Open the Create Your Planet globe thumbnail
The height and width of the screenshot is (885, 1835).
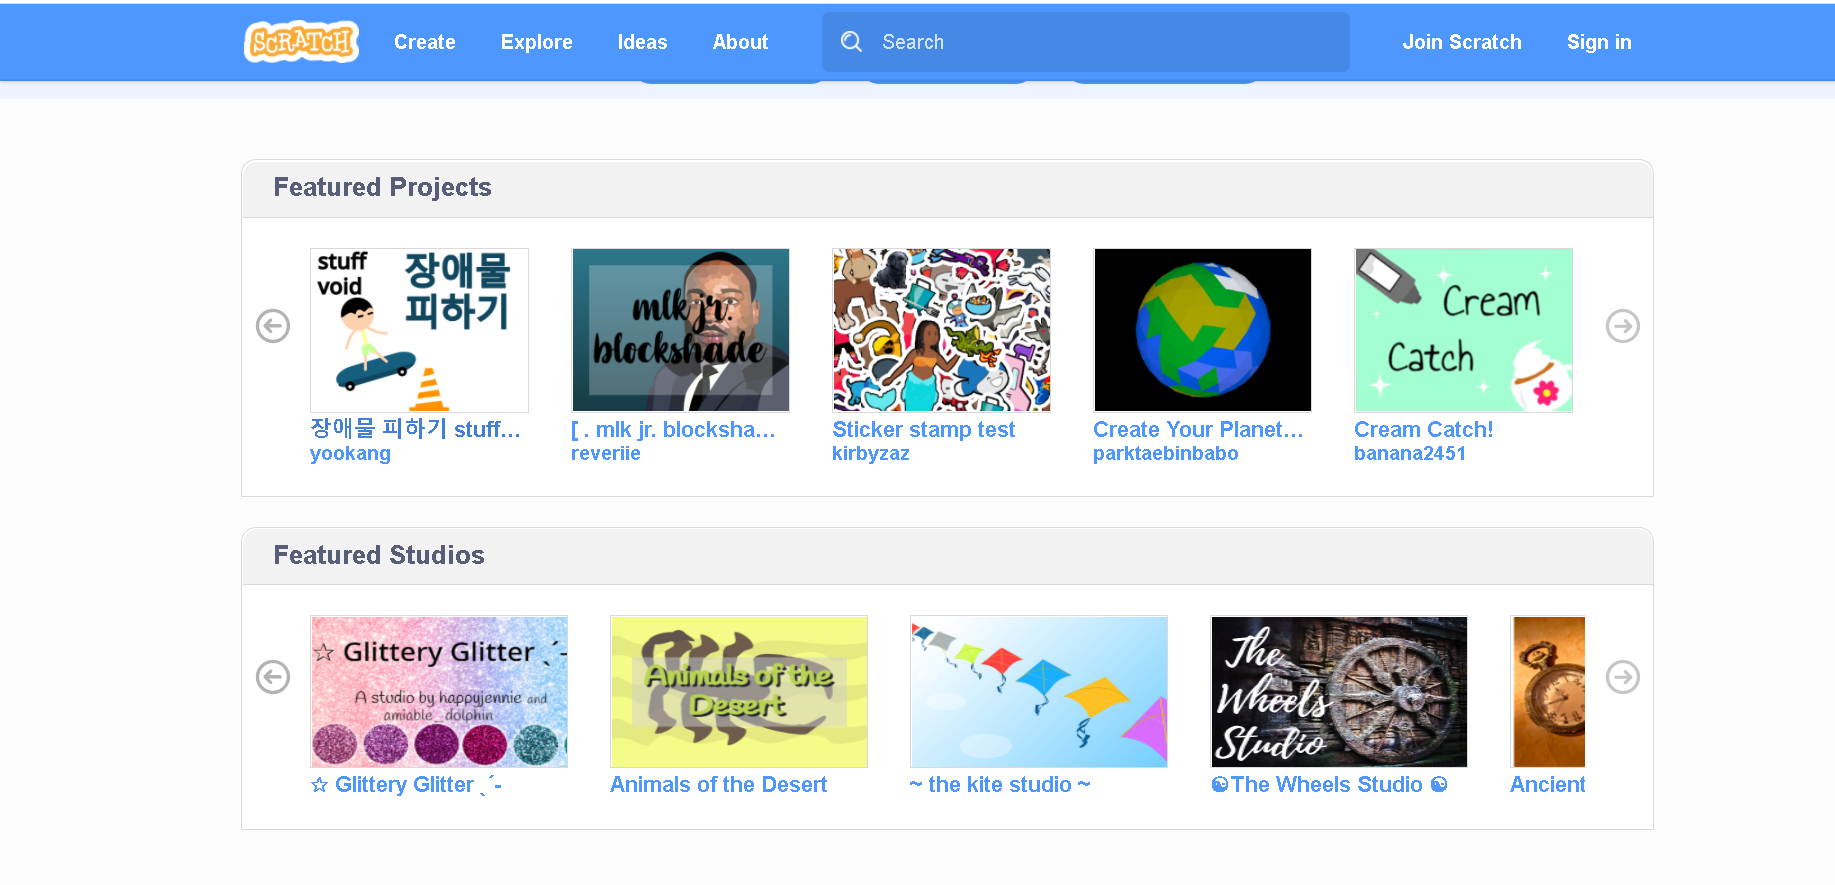point(1202,330)
